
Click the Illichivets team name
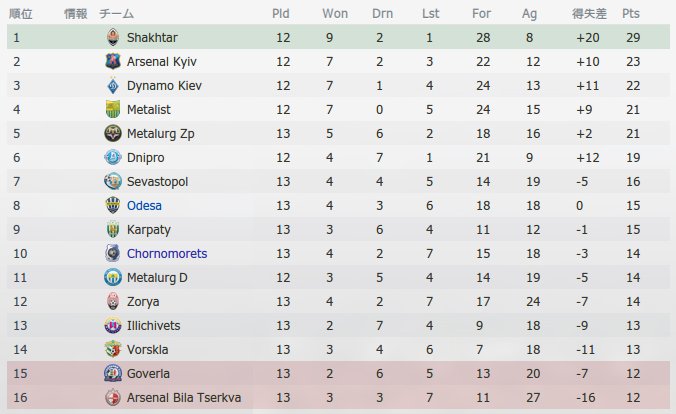[x=153, y=326]
